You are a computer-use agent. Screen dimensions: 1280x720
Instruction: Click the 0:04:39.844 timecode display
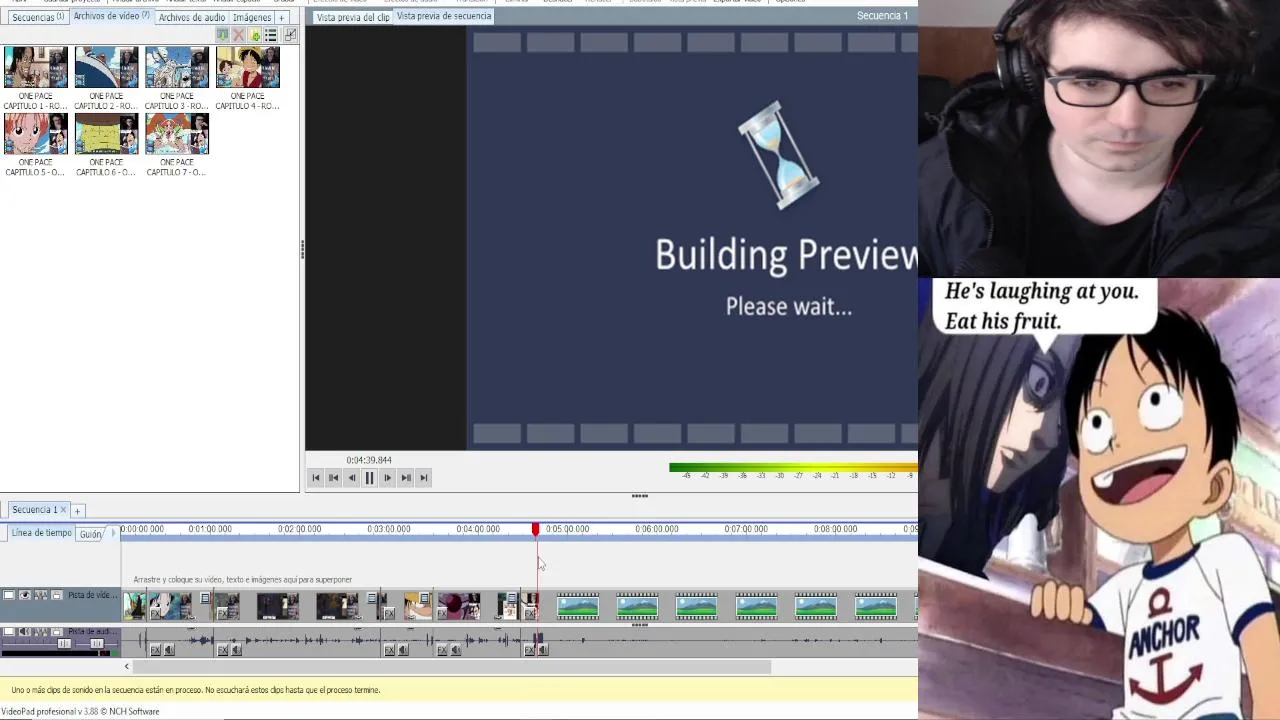[369, 460]
